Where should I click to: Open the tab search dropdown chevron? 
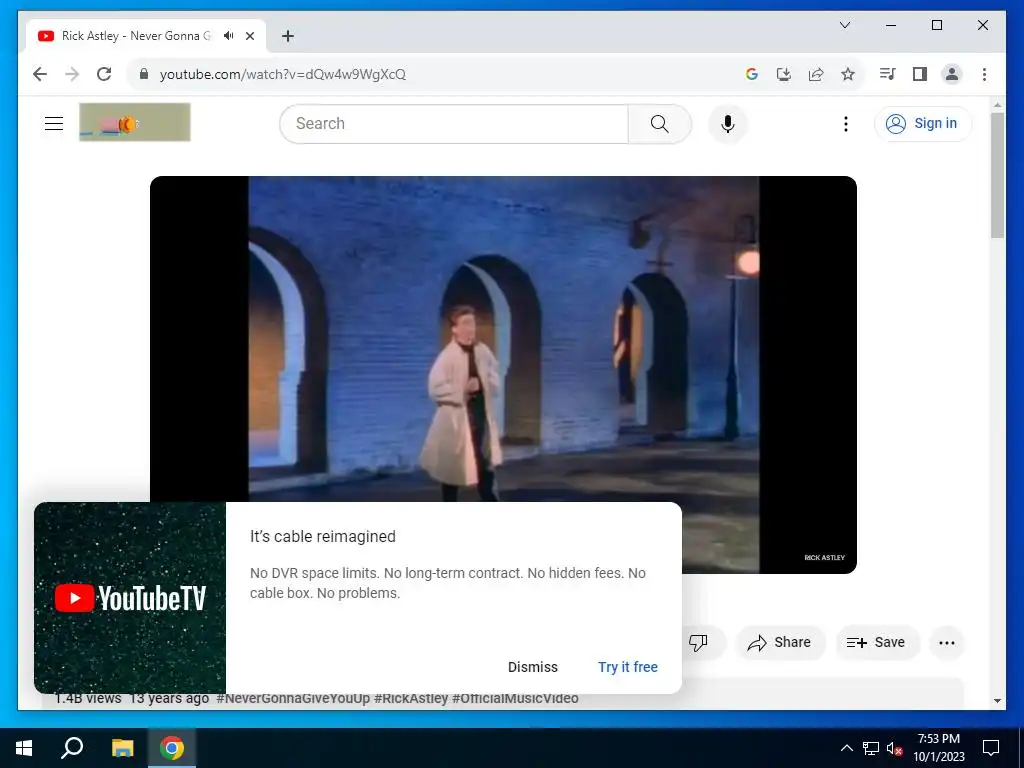[844, 25]
